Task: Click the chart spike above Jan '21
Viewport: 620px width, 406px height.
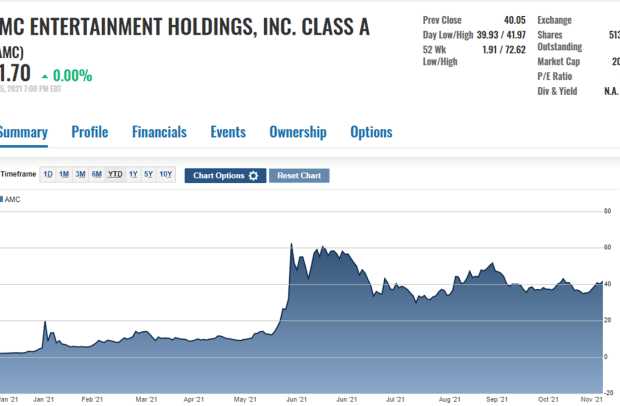Action: point(45,322)
